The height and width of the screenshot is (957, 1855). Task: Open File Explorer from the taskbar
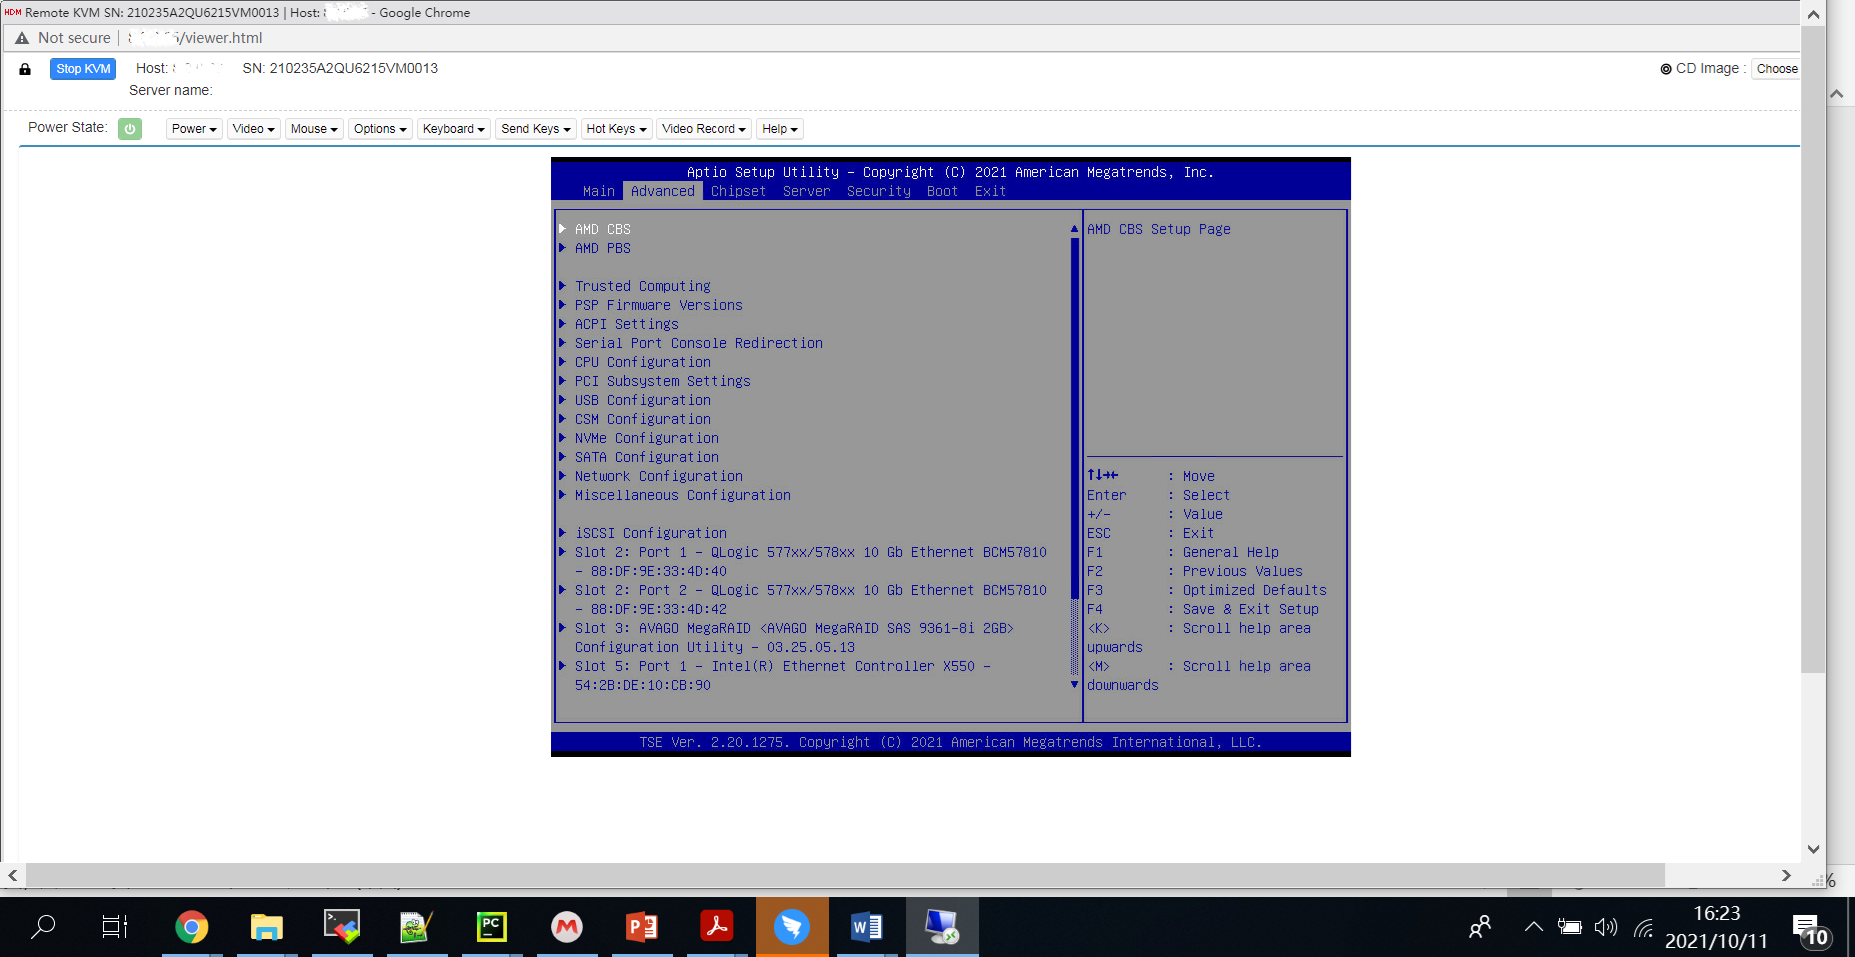click(266, 927)
